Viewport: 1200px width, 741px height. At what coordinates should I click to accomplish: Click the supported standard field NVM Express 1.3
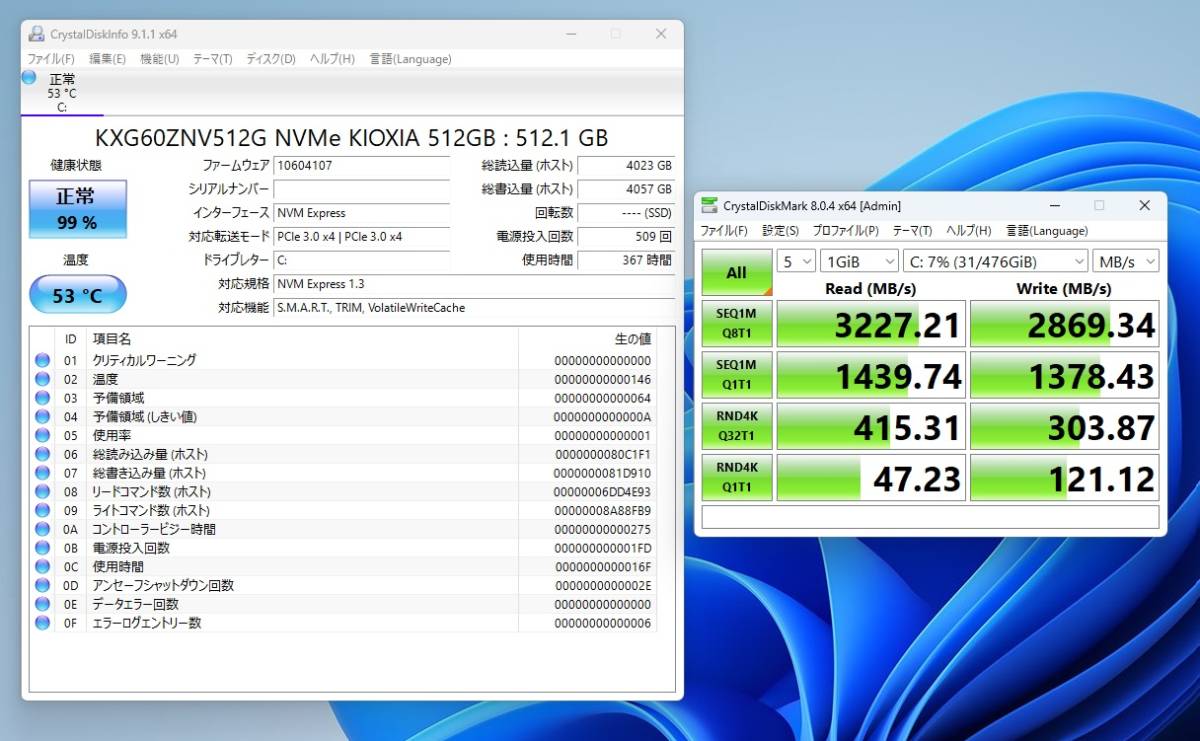point(475,284)
